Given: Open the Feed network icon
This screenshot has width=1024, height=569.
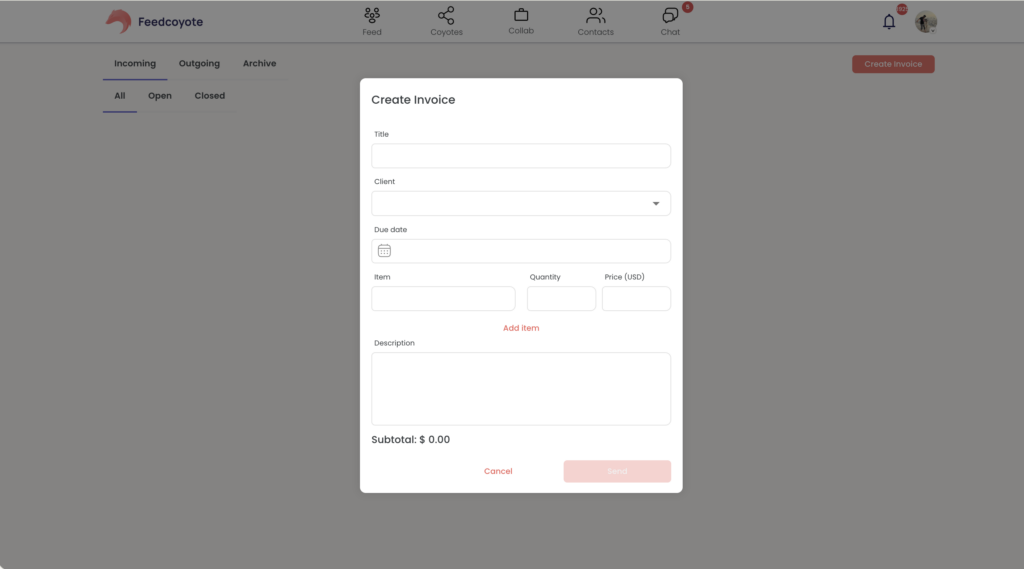Looking at the screenshot, I should coord(372,16).
